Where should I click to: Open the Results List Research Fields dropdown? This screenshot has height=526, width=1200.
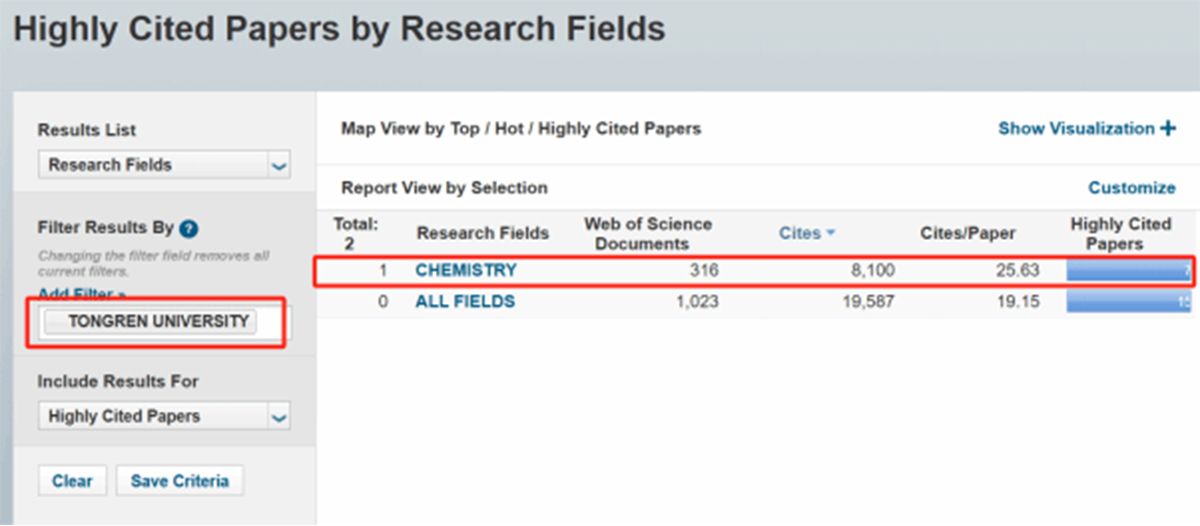point(164,165)
